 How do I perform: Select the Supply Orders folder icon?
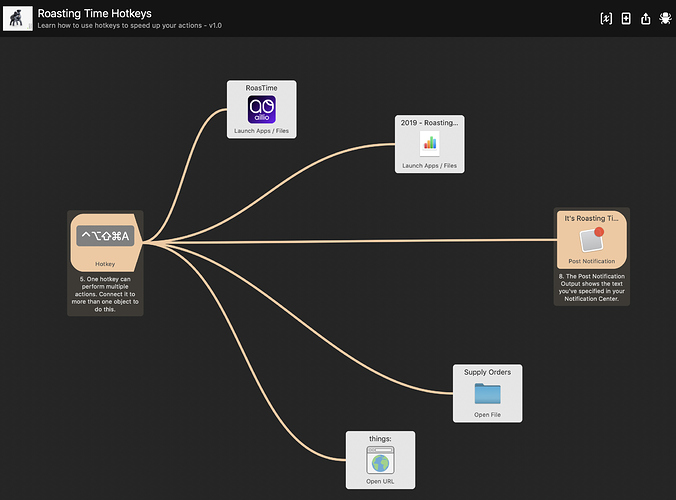(487, 393)
